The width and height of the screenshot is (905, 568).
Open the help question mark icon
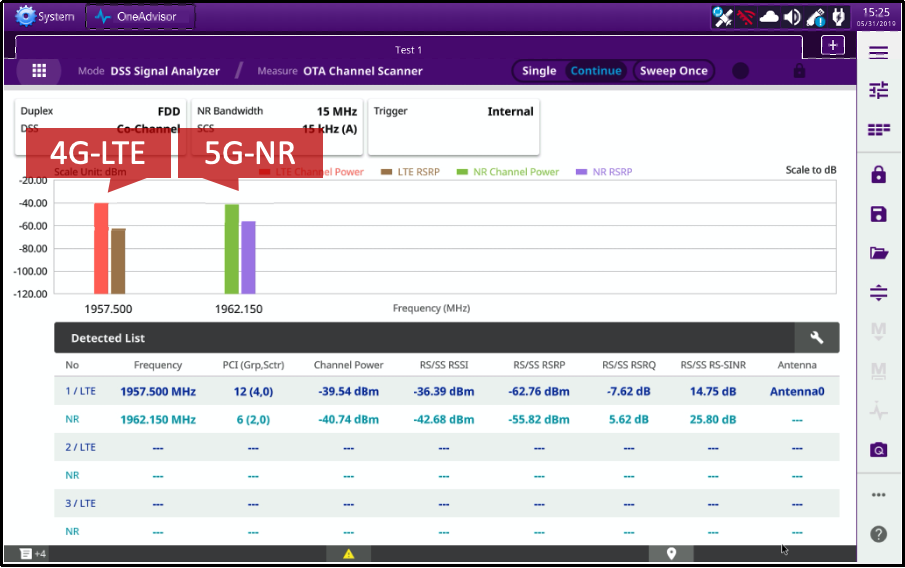pyautogui.click(x=878, y=534)
